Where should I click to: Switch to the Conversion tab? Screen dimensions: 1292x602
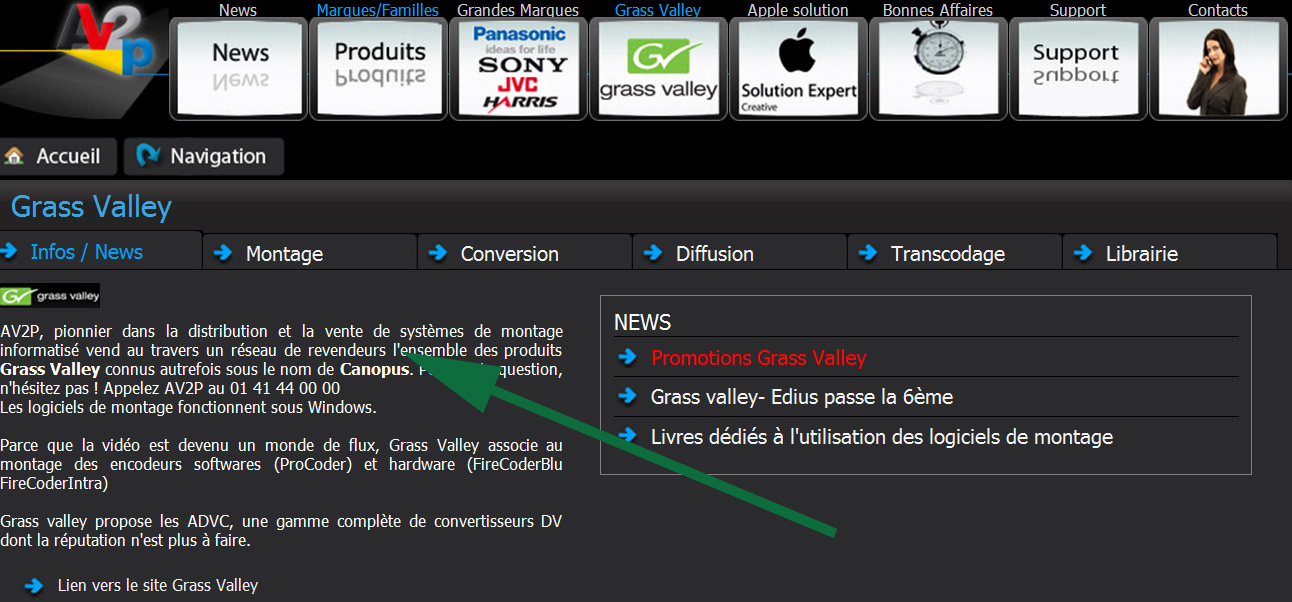pos(525,253)
